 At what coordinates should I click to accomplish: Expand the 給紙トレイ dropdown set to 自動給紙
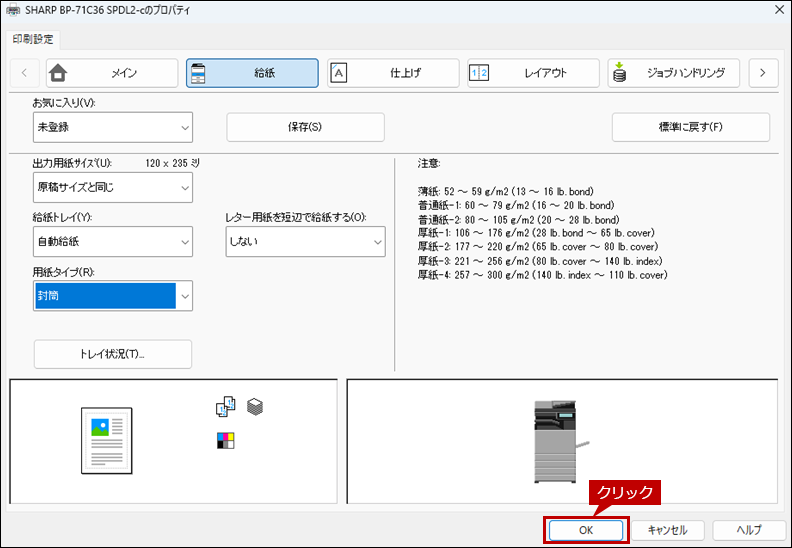112,241
